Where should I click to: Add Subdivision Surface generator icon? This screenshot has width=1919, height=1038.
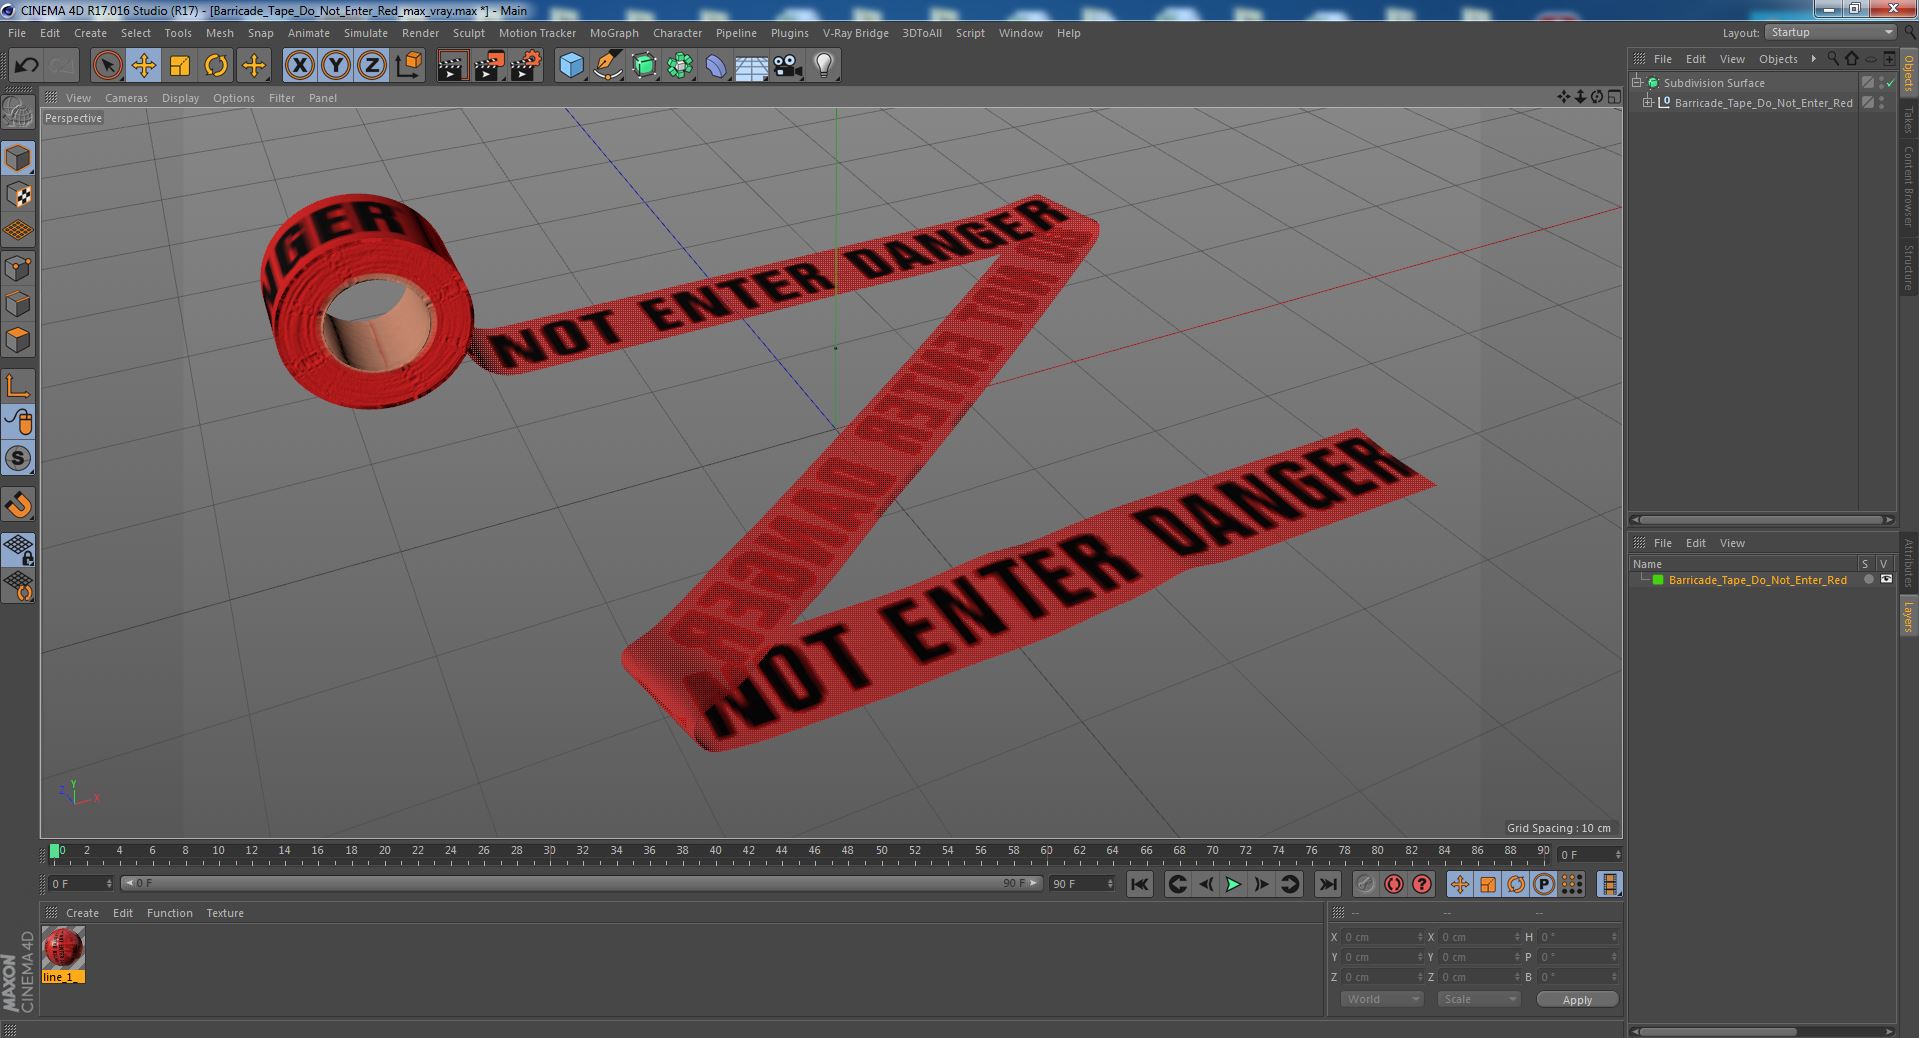point(644,66)
